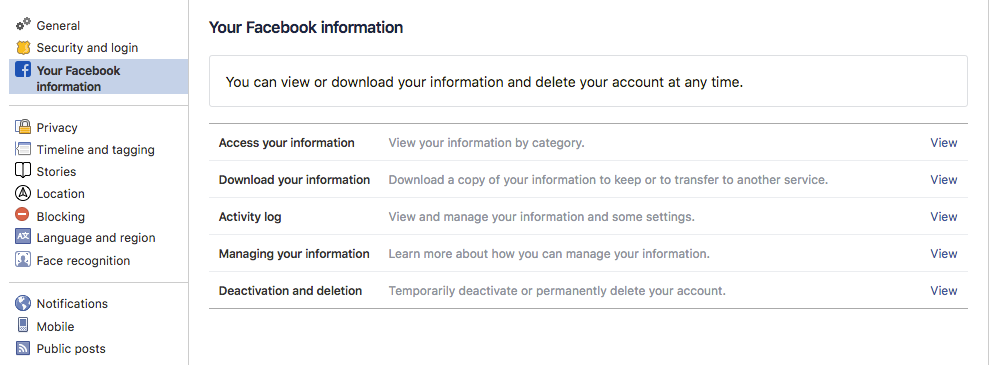Screen dimensions: 997x365
Task: Click View for Deactivation and deletion
Action: tap(944, 290)
